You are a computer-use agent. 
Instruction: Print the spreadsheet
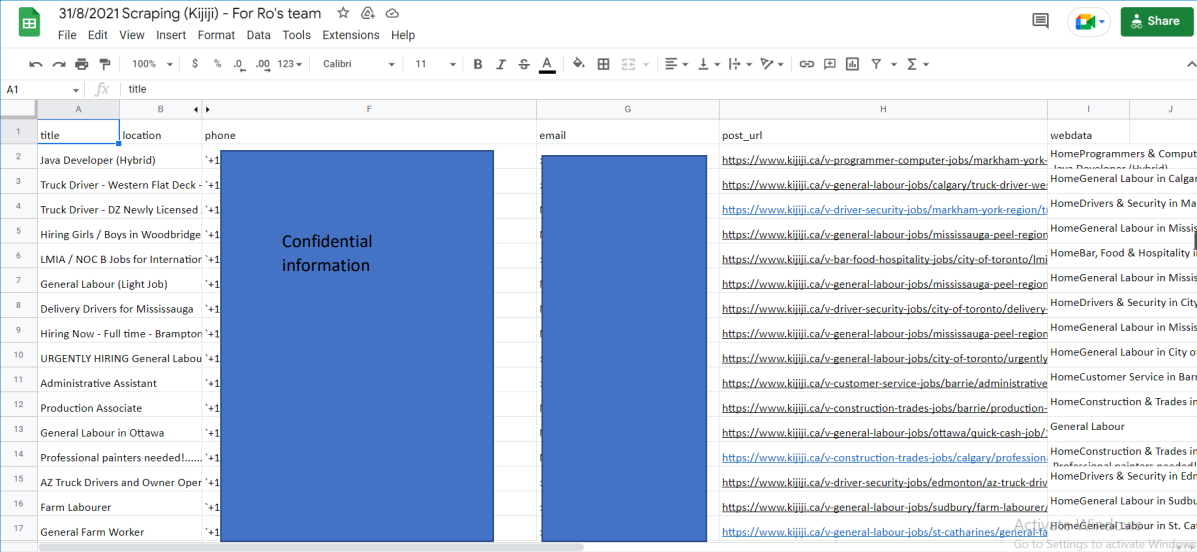pos(82,64)
